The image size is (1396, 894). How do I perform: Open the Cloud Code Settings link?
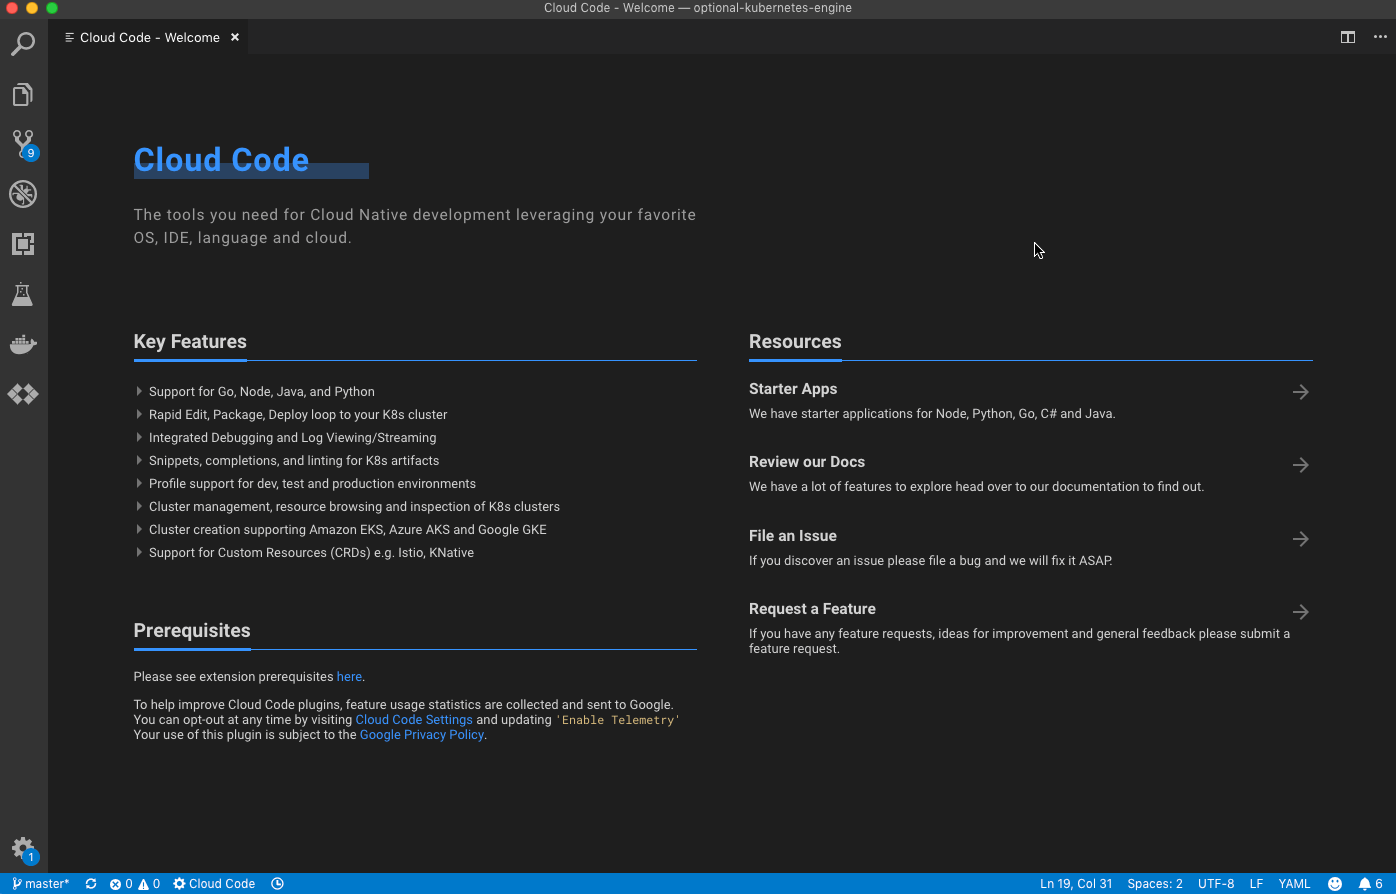(414, 720)
